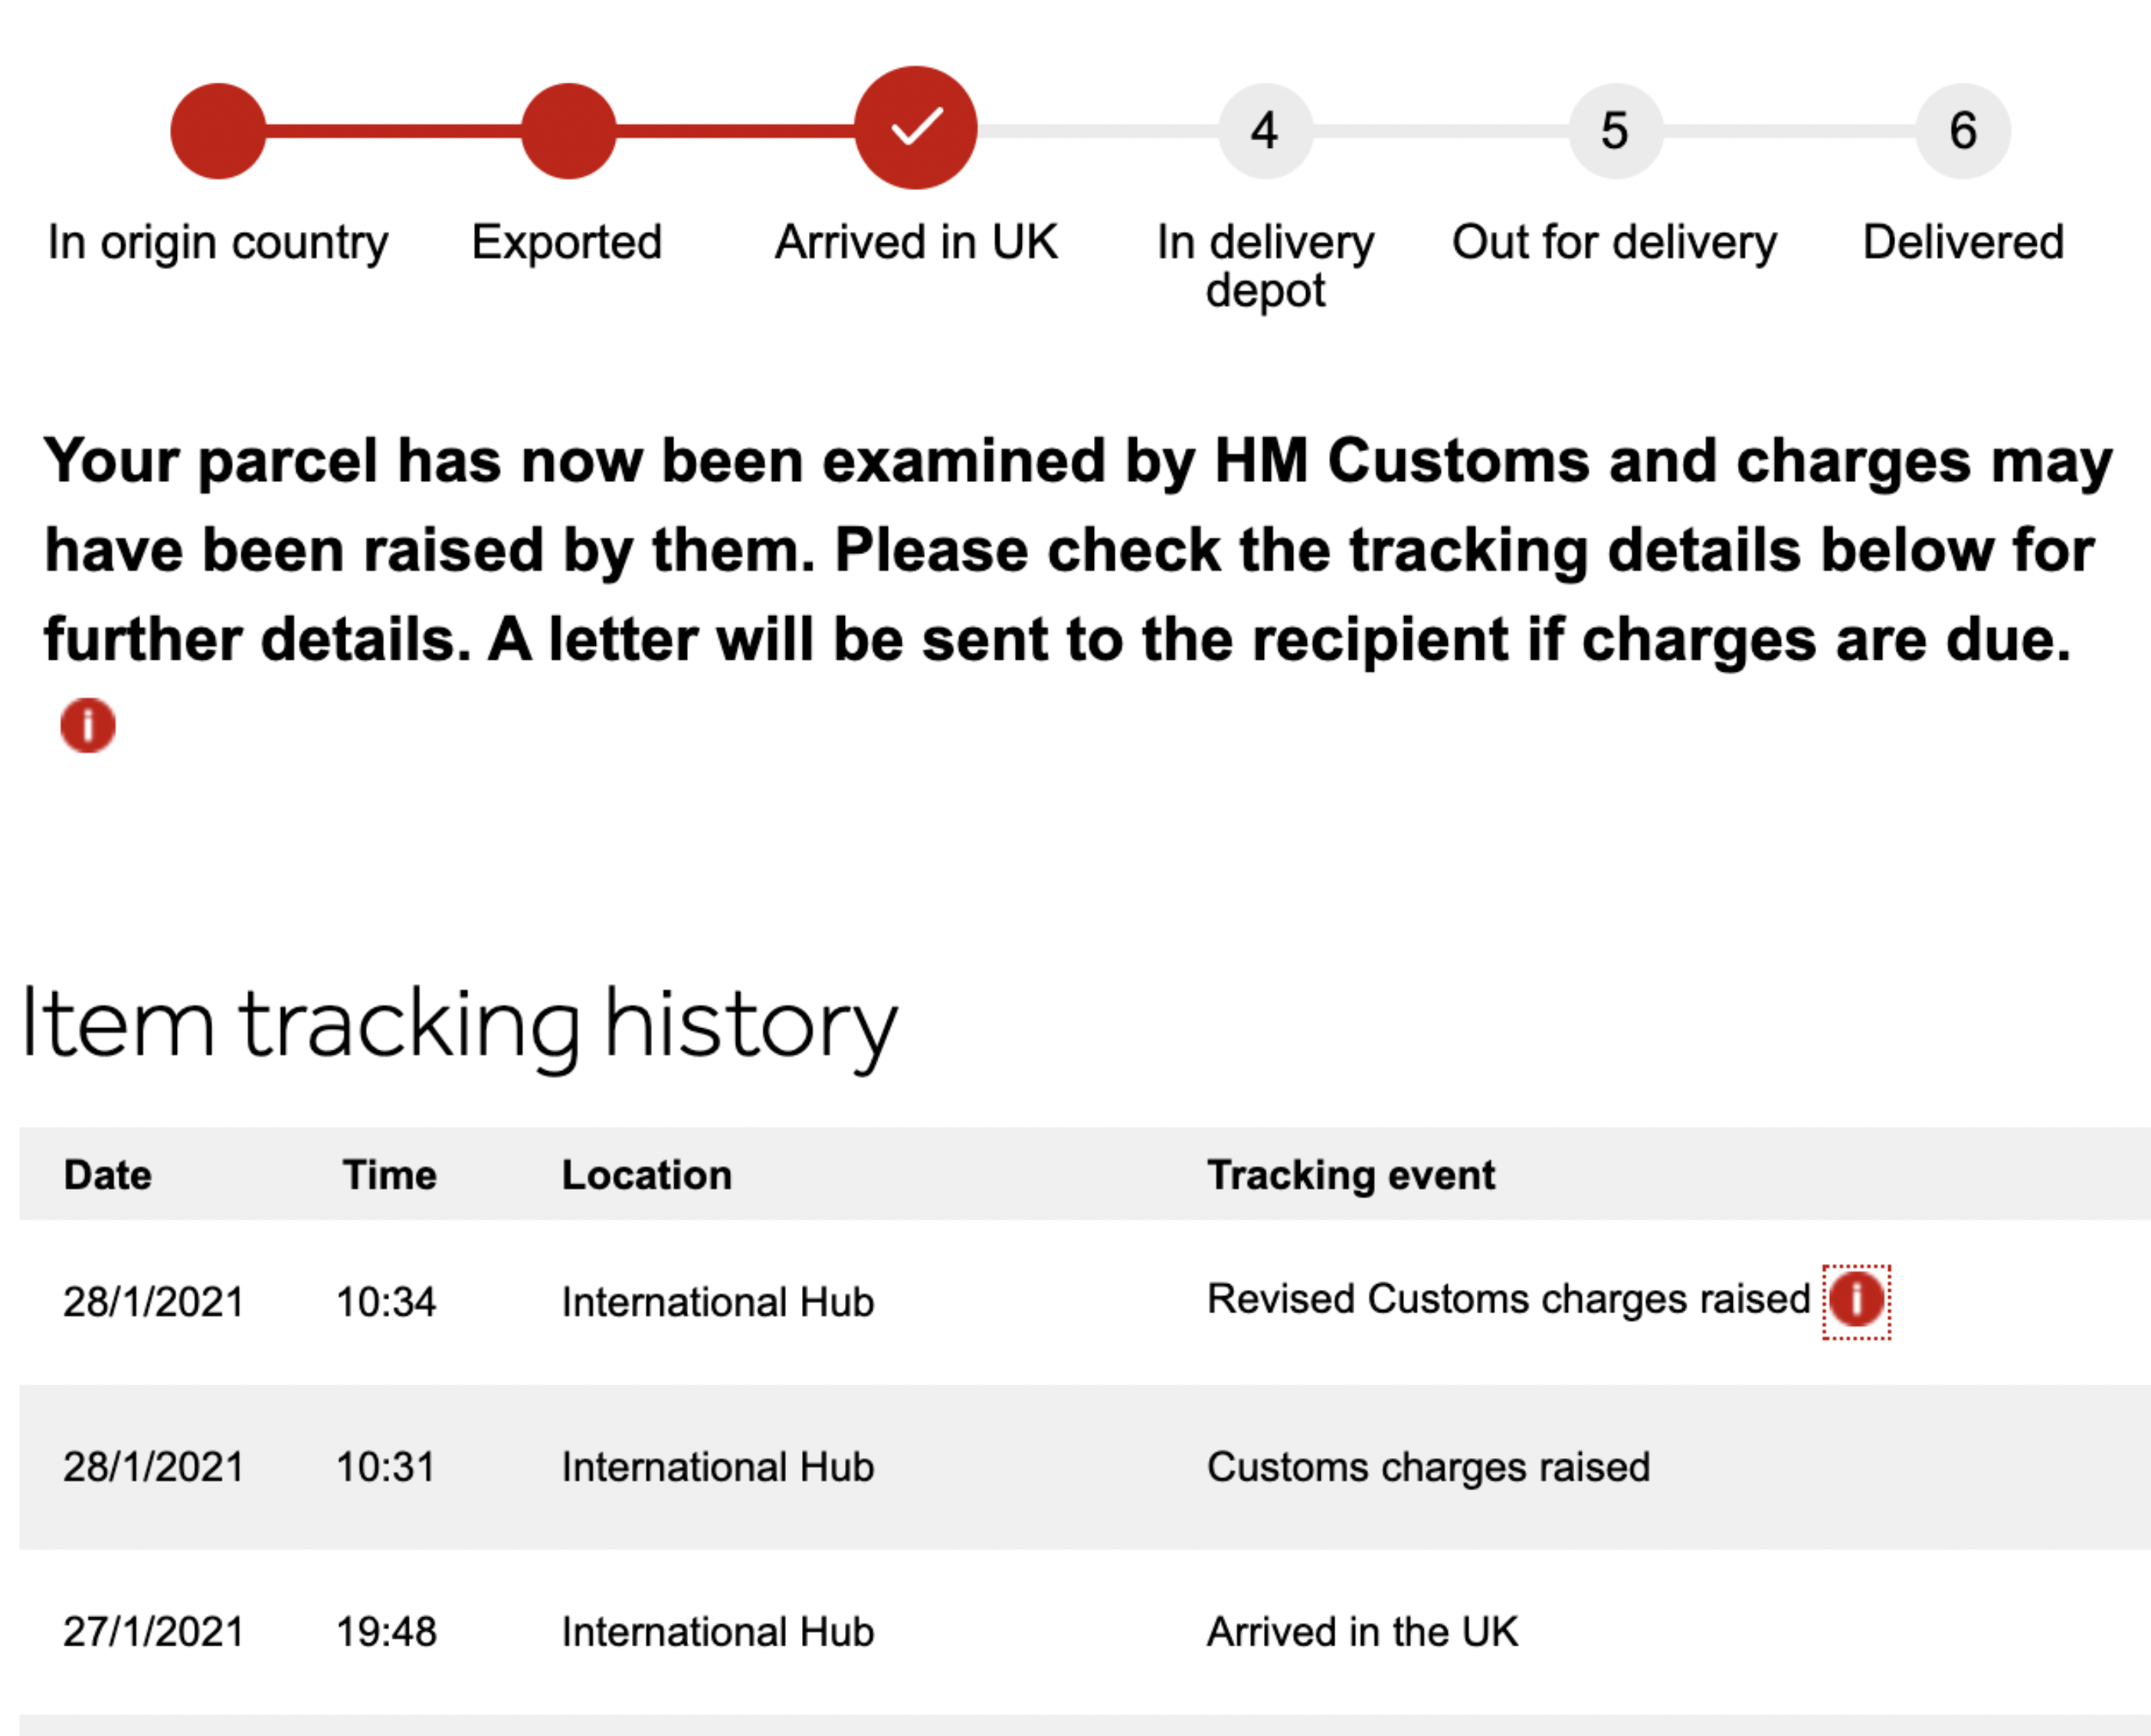Click the first red progress circle
Image resolution: width=2151 pixels, height=1736 pixels.
pos(218,131)
